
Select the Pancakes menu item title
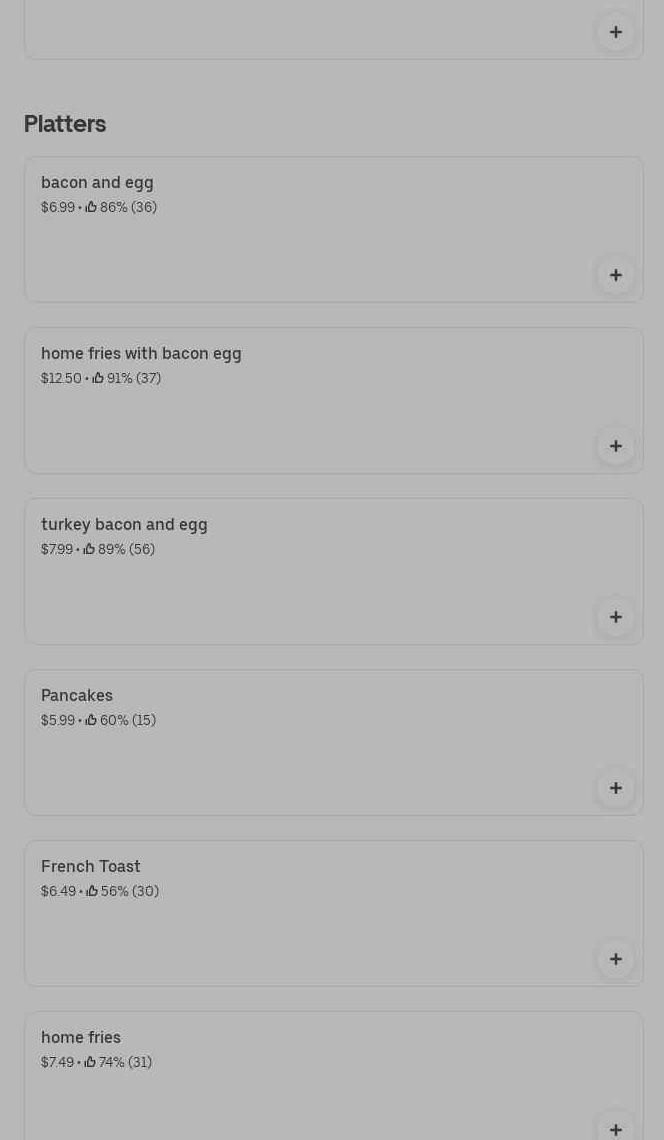pos(77,696)
